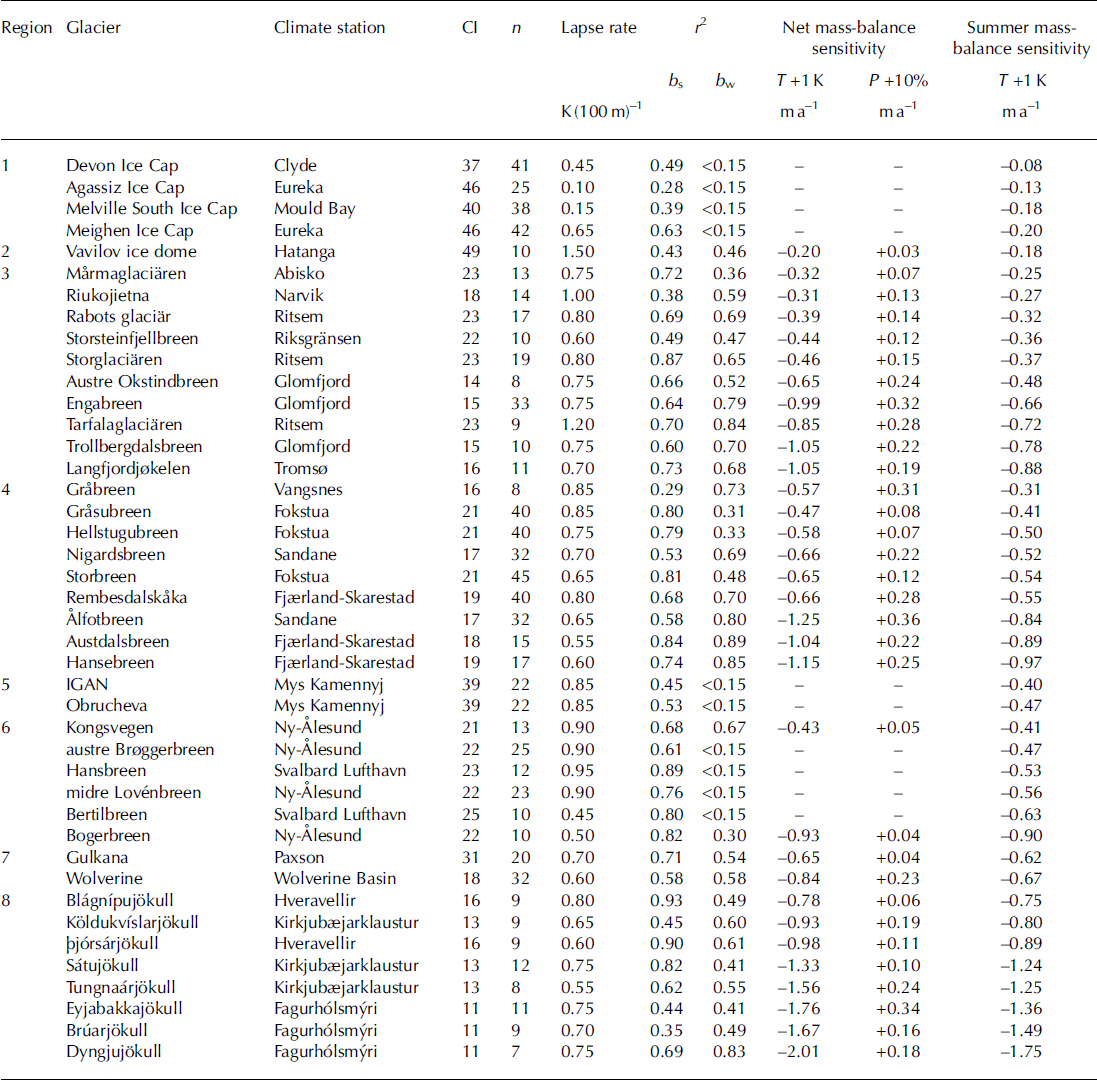Select 'Eyjabakkajökull' glacier name

coord(125,1009)
